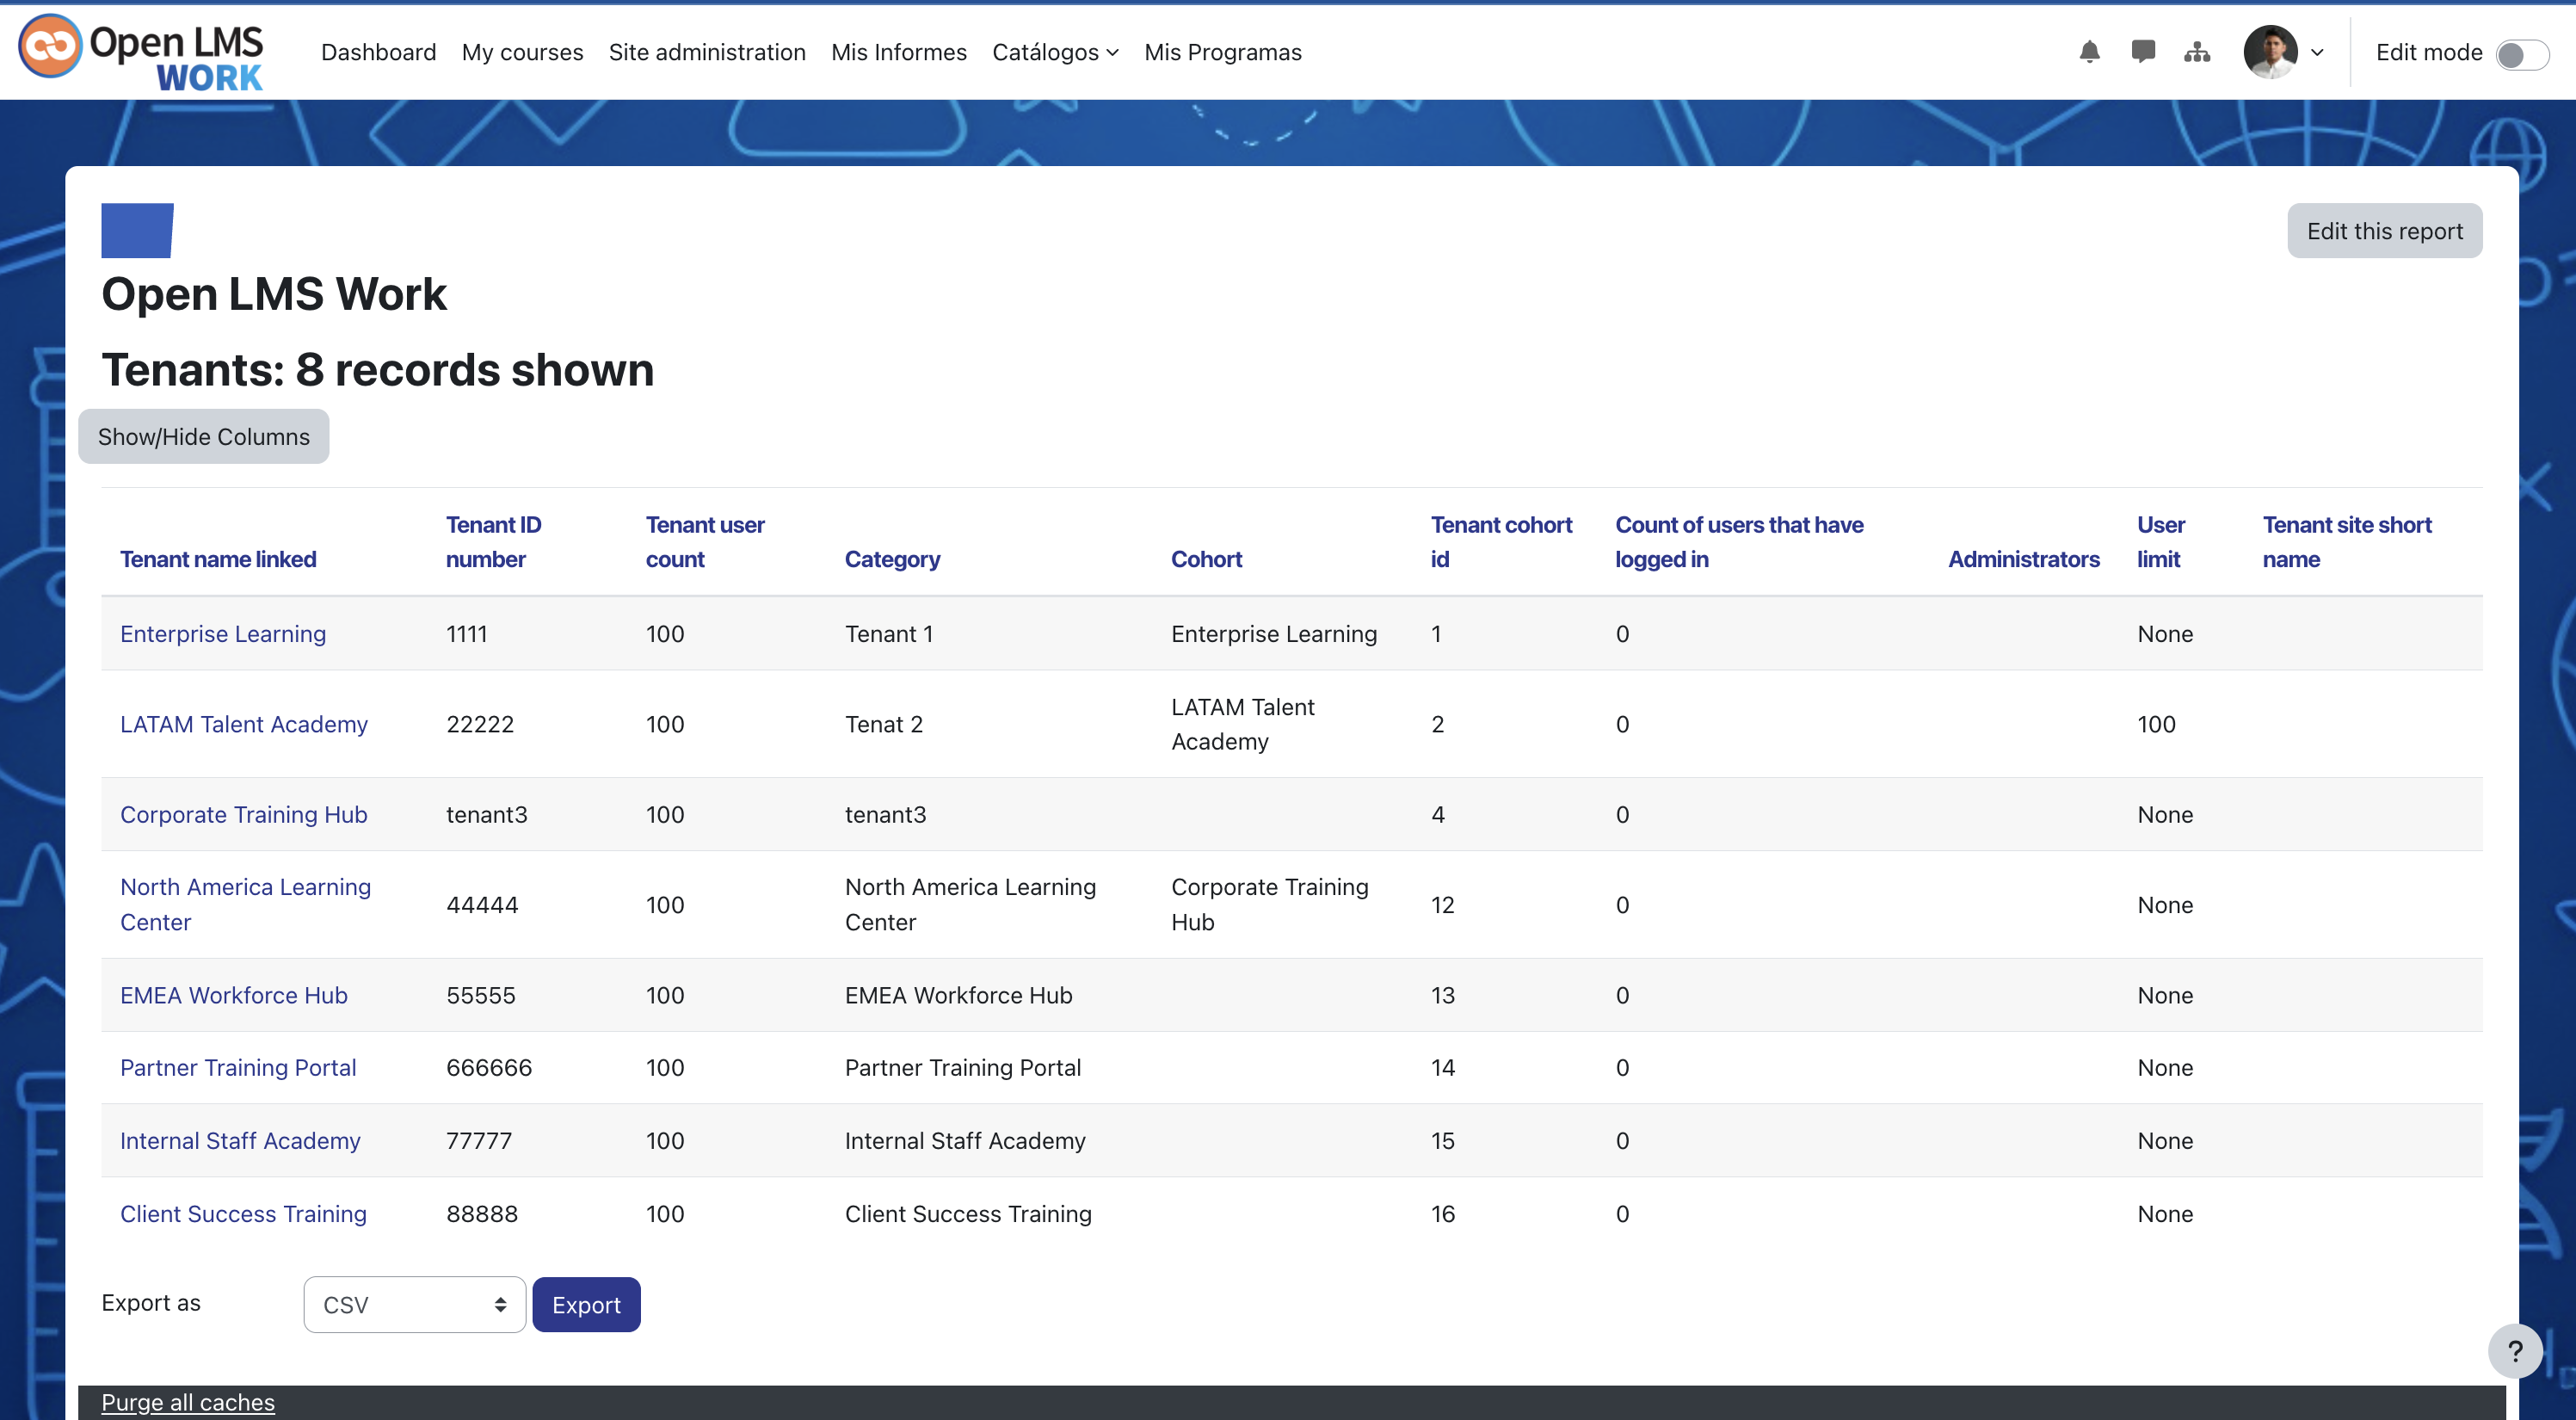
Task: Open the My courses menu item
Action: (522, 52)
